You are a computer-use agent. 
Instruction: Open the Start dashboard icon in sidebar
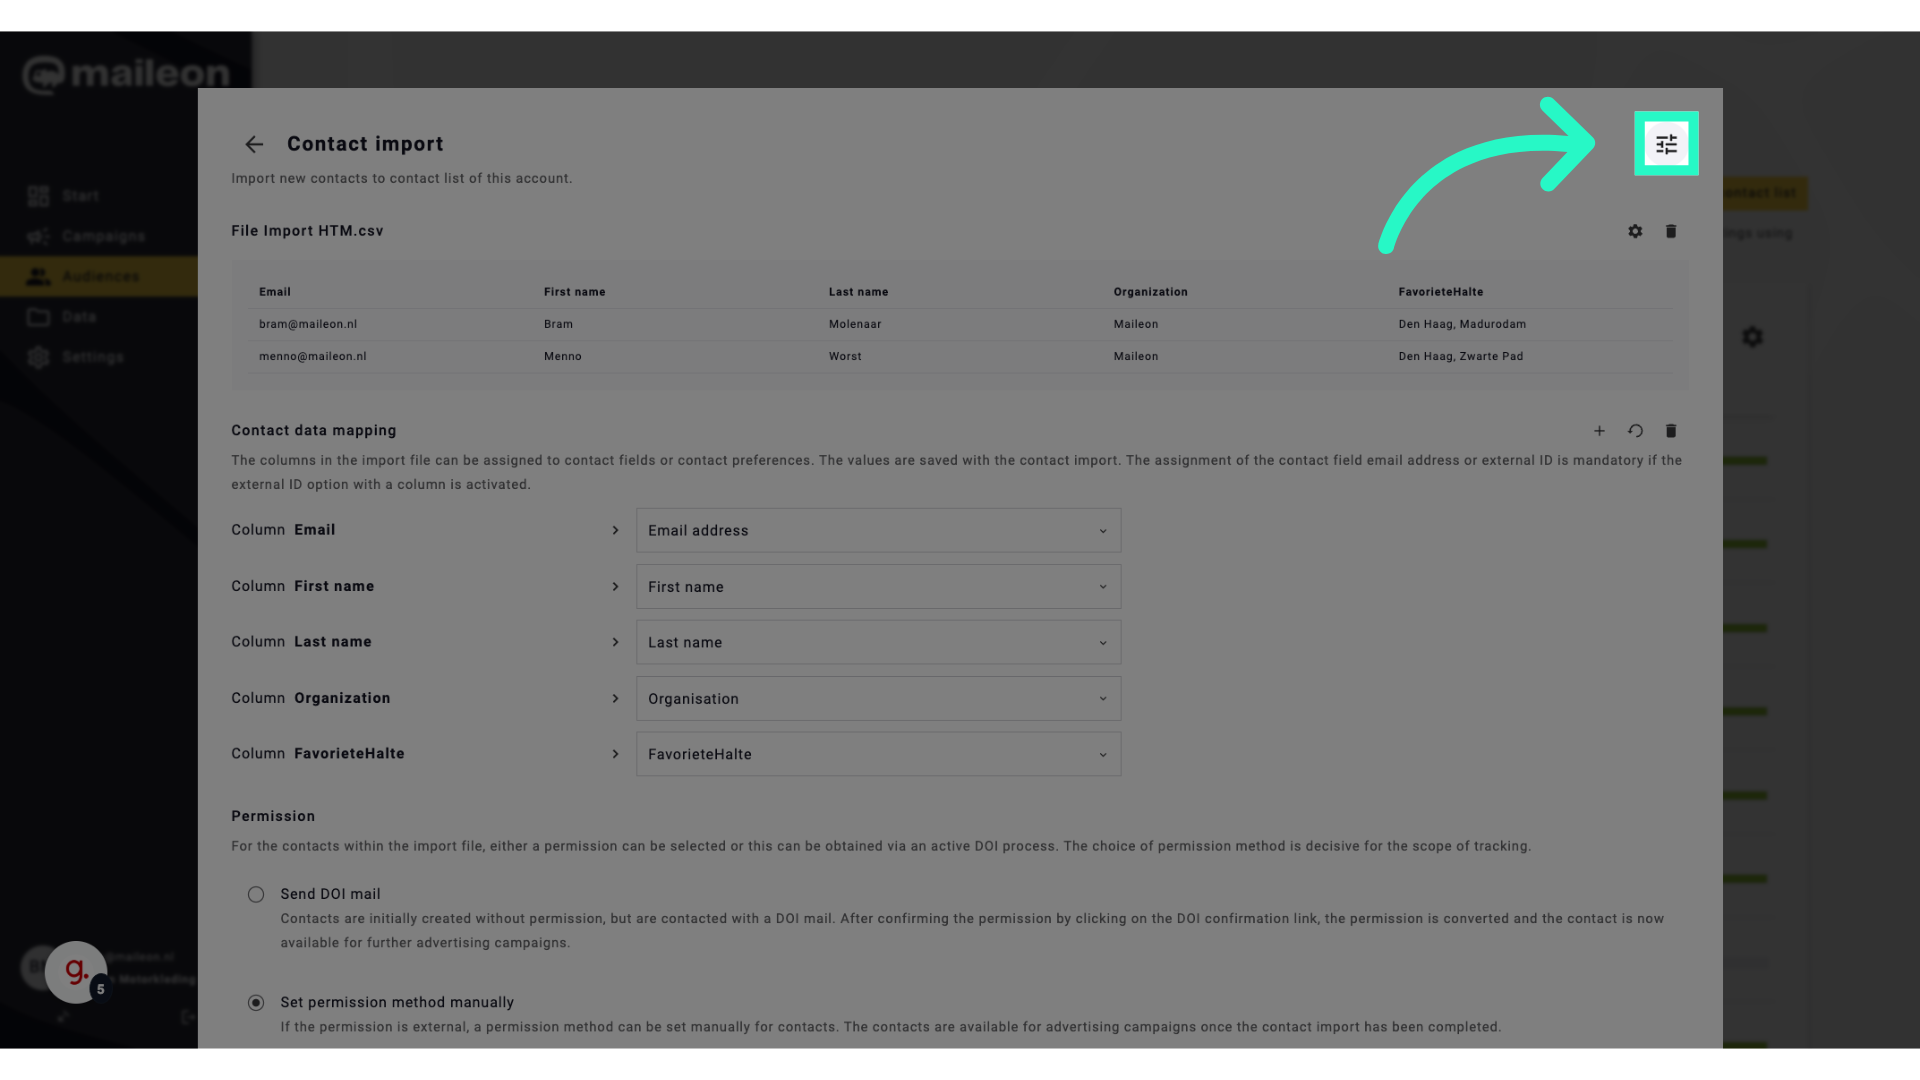tap(38, 196)
